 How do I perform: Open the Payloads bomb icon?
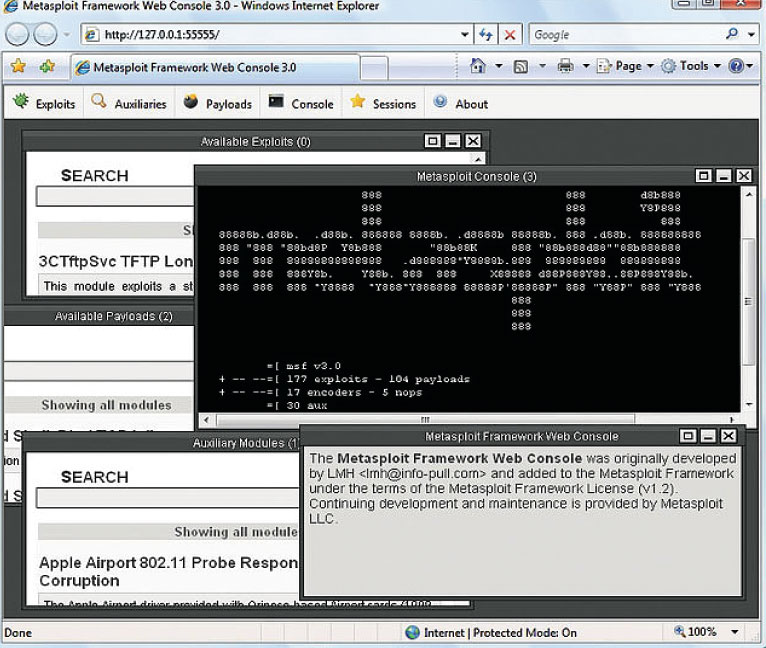[x=191, y=102]
